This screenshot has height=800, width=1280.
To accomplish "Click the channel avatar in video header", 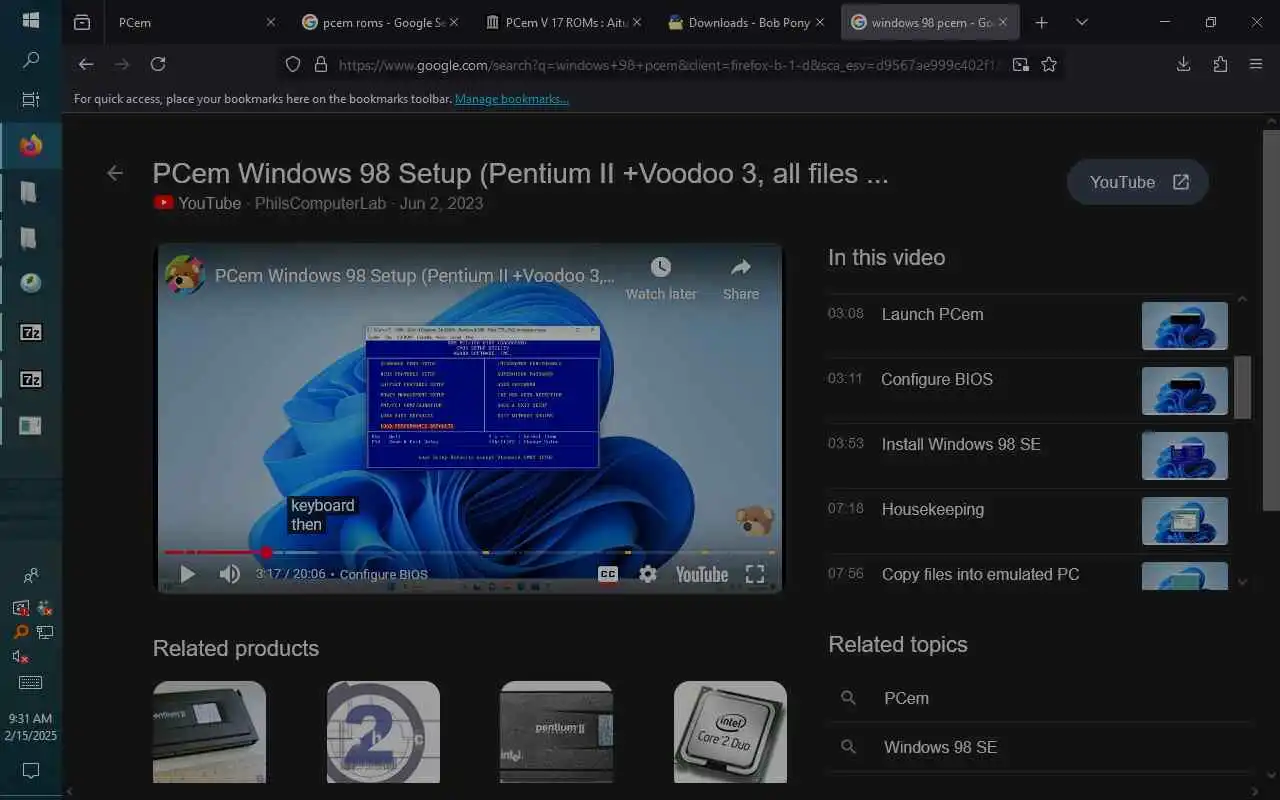I will 185,275.
